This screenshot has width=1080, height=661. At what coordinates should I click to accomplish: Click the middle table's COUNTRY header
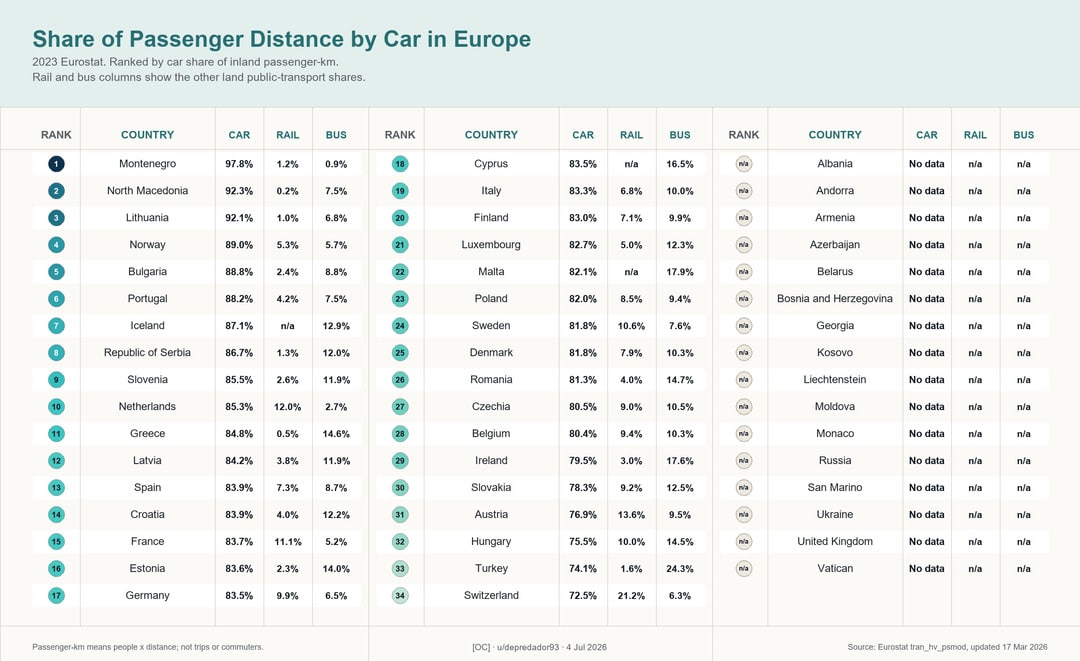point(491,135)
